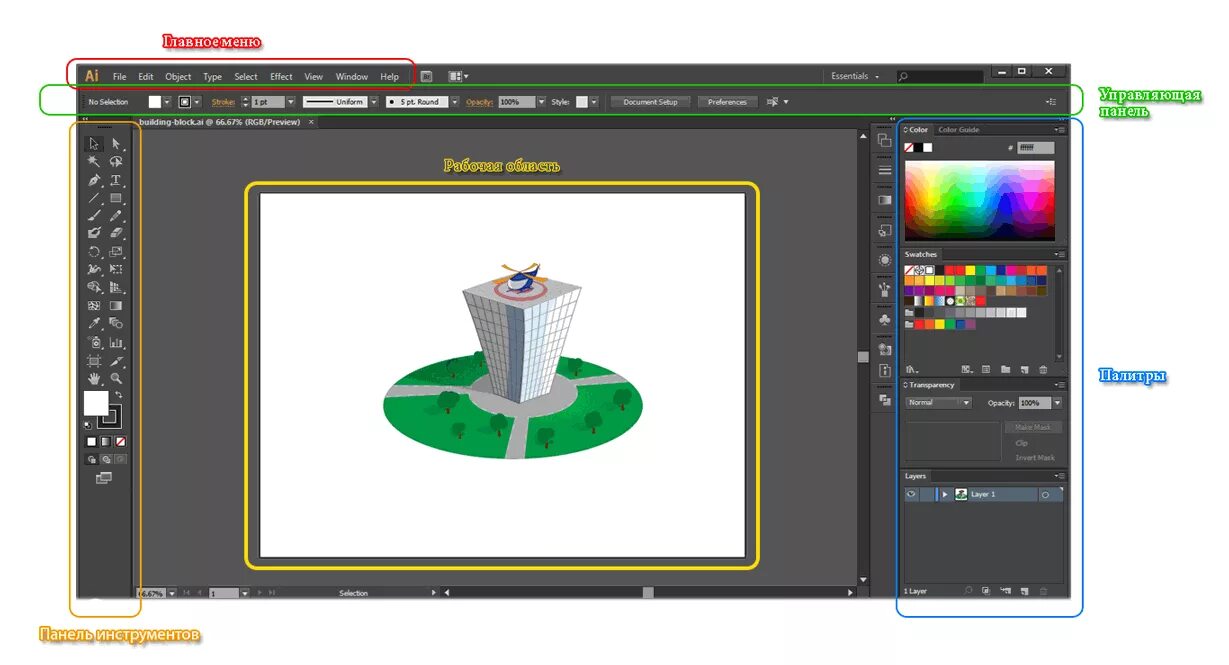Select the Rectangle tool
The height and width of the screenshot is (665, 1229).
click(116, 198)
